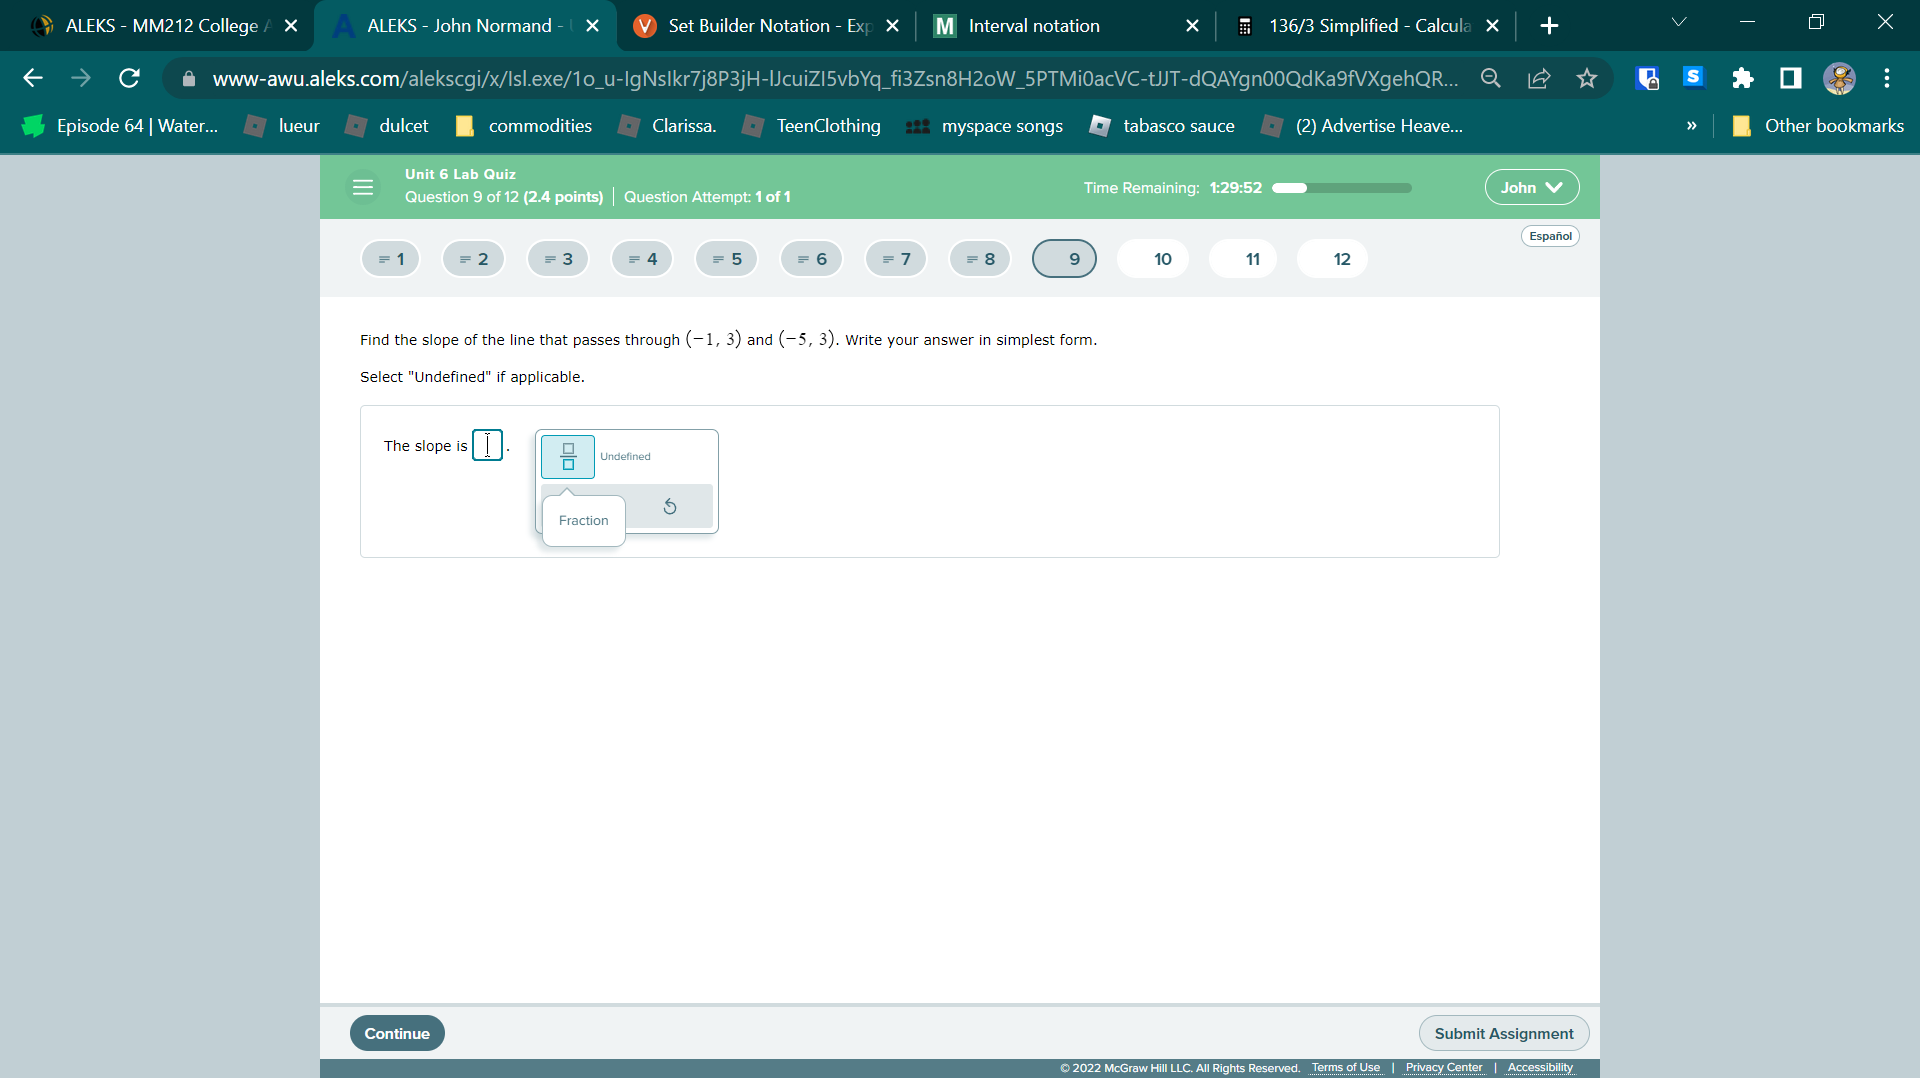Open the Other bookmarks folder
The height and width of the screenshot is (1078, 1920).
click(1817, 126)
